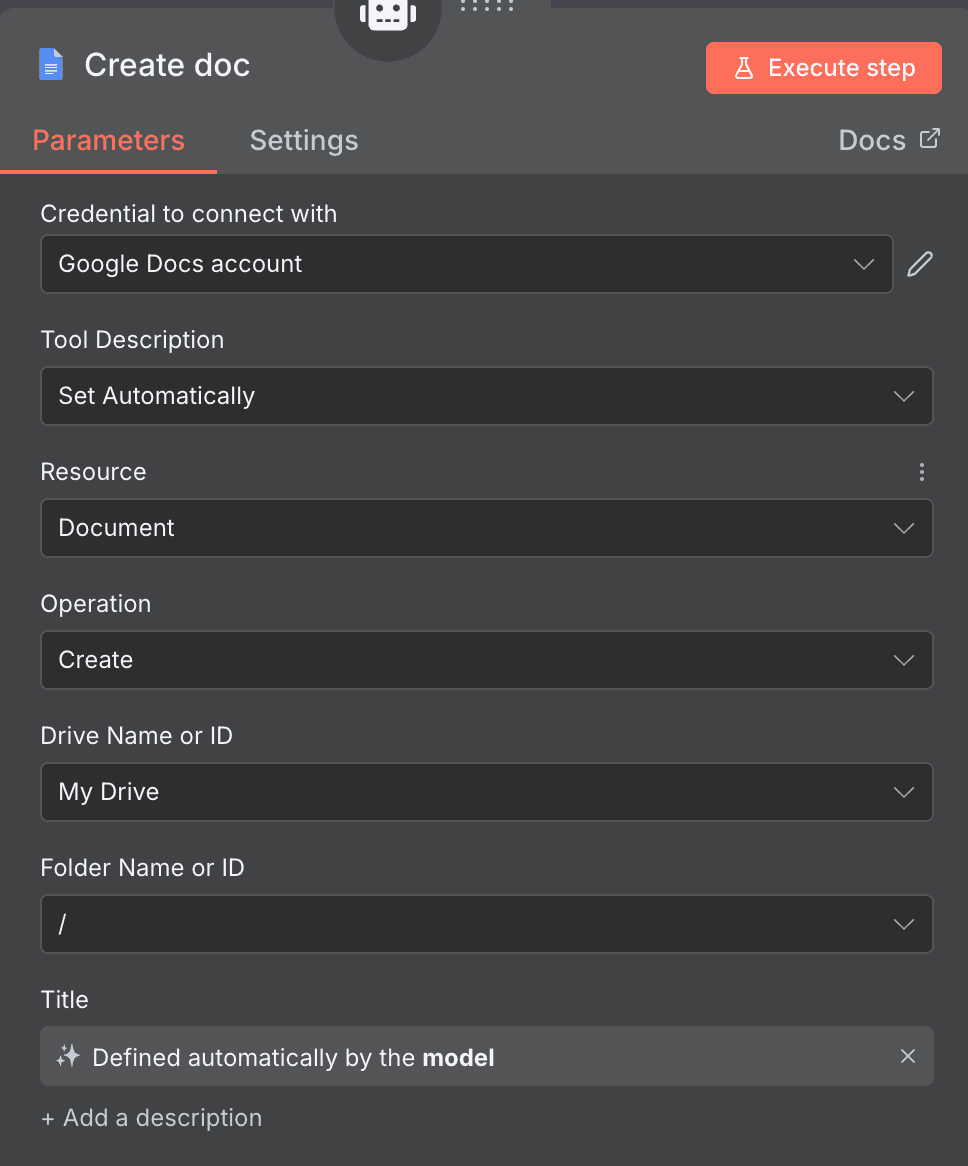Clear the model-defined Title with X
The height and width of the screenshot is (1166, 968).
[x=908, y=1056]
